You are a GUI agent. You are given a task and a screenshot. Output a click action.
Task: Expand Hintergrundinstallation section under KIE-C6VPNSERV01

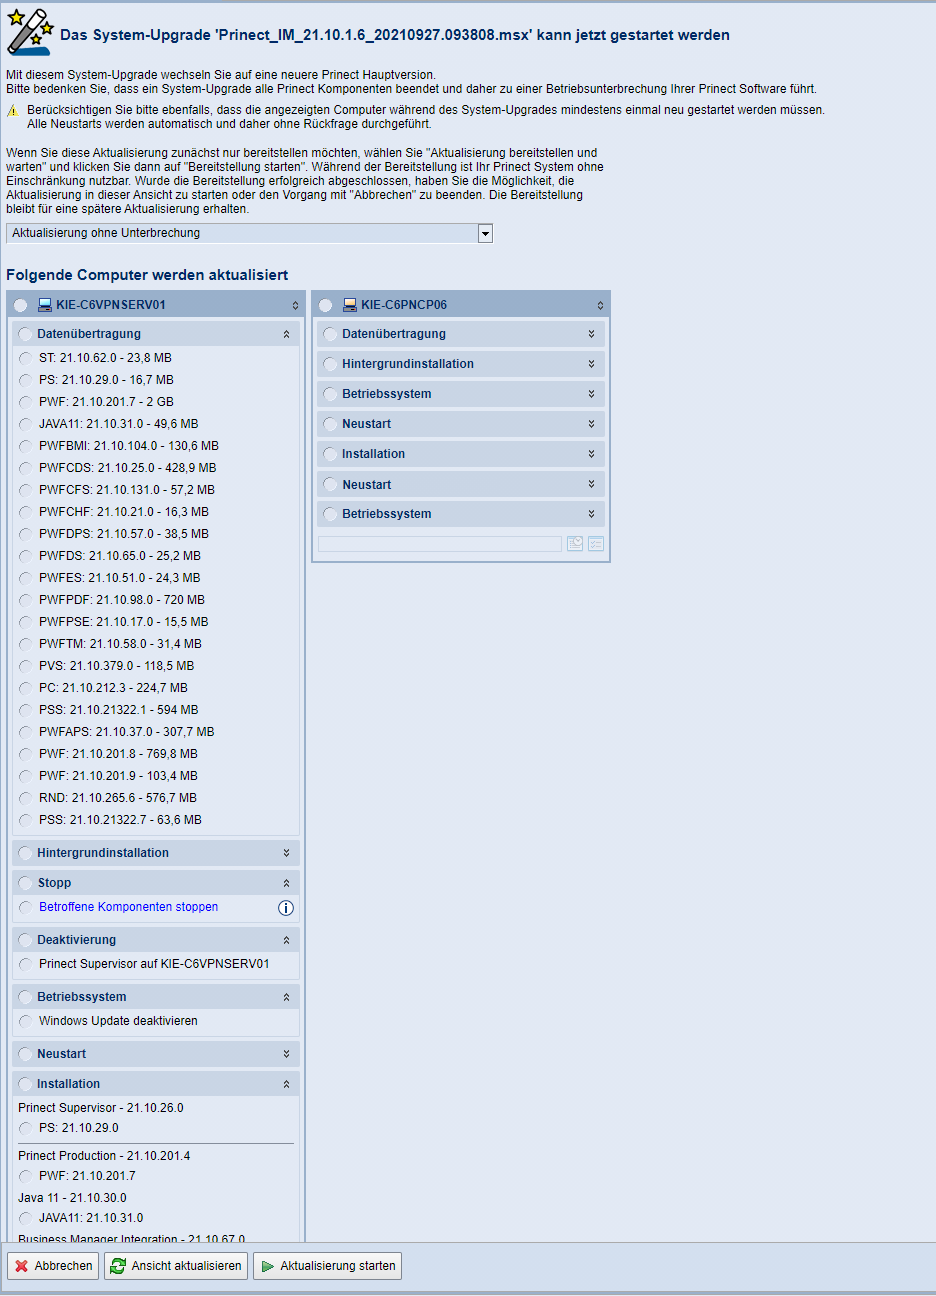click(x=286, y=853)
